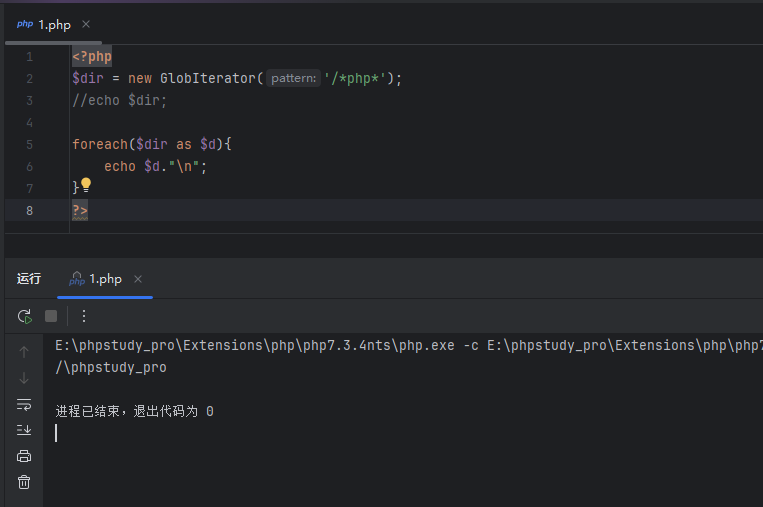Viewport: 763px width, 507px height.
Task: Switch to the 1.php run tab
Action: coord(104,279)
